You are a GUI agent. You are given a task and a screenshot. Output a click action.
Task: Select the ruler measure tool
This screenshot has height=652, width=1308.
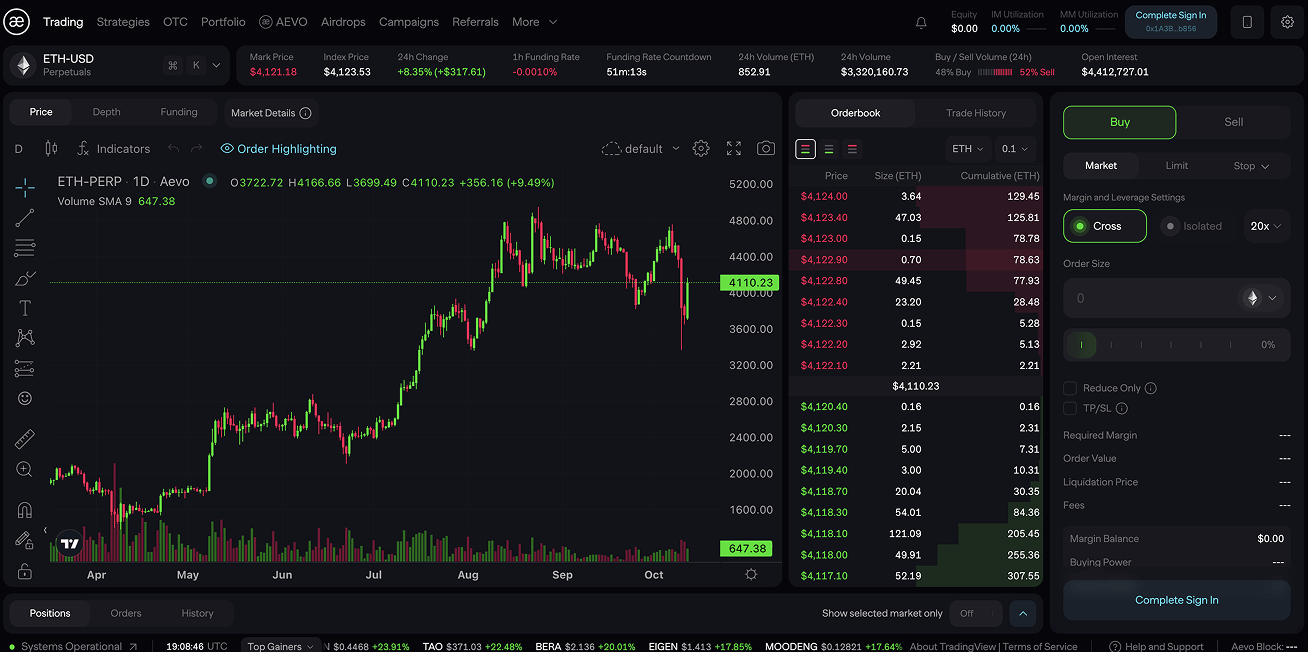pos(24,438)
